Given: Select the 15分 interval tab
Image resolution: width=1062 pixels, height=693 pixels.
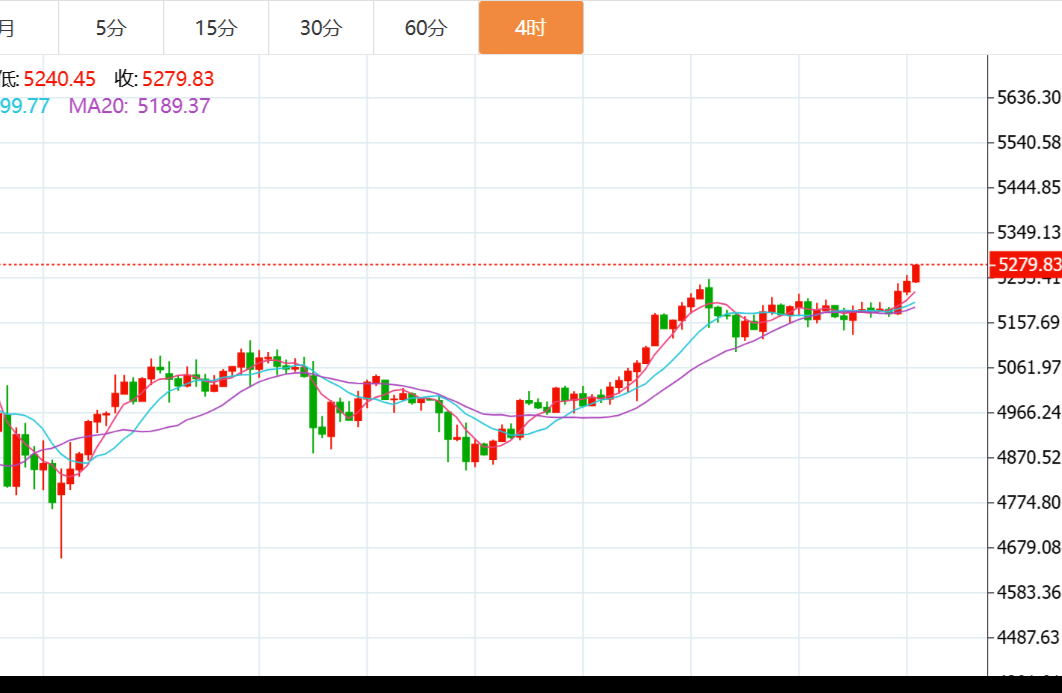Looking at the screenshot, I should point(216,28).
